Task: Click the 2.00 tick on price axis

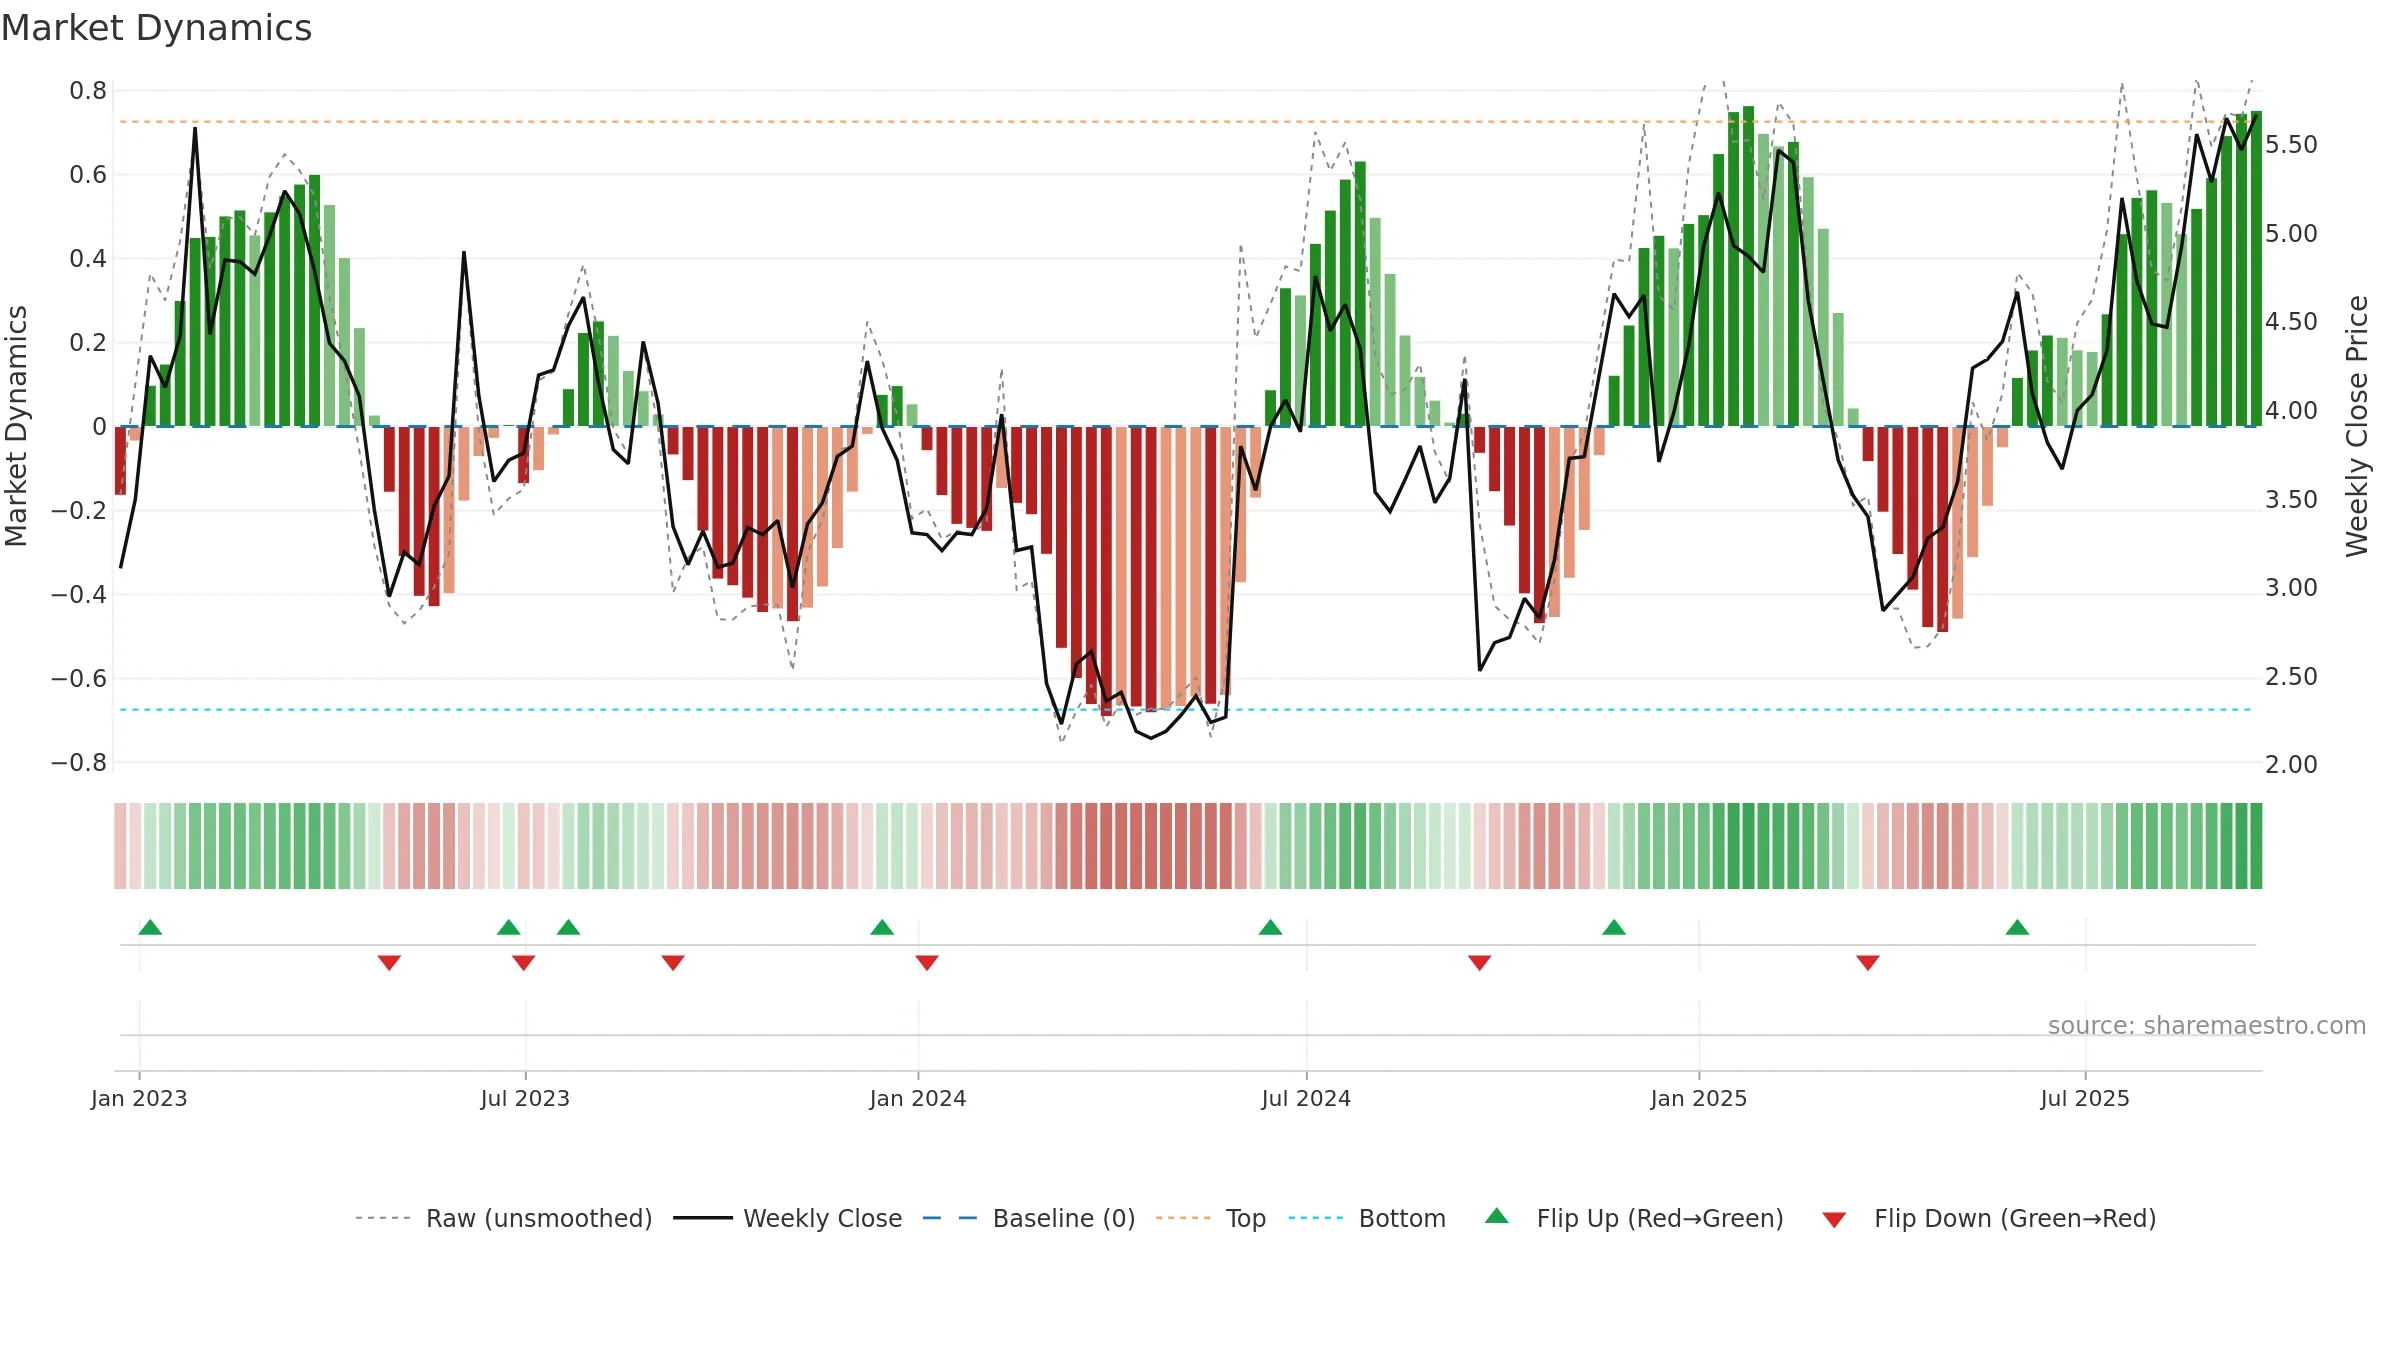Action: click(x=2291, y=765)
